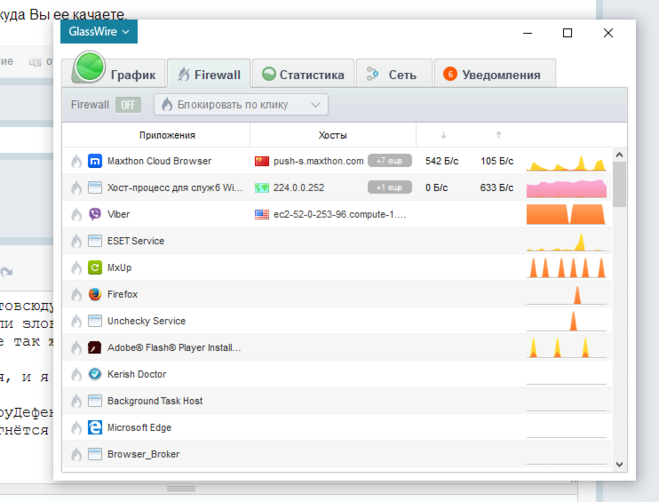Toggle the Unchecky Service flame icon

click(76, 321)
